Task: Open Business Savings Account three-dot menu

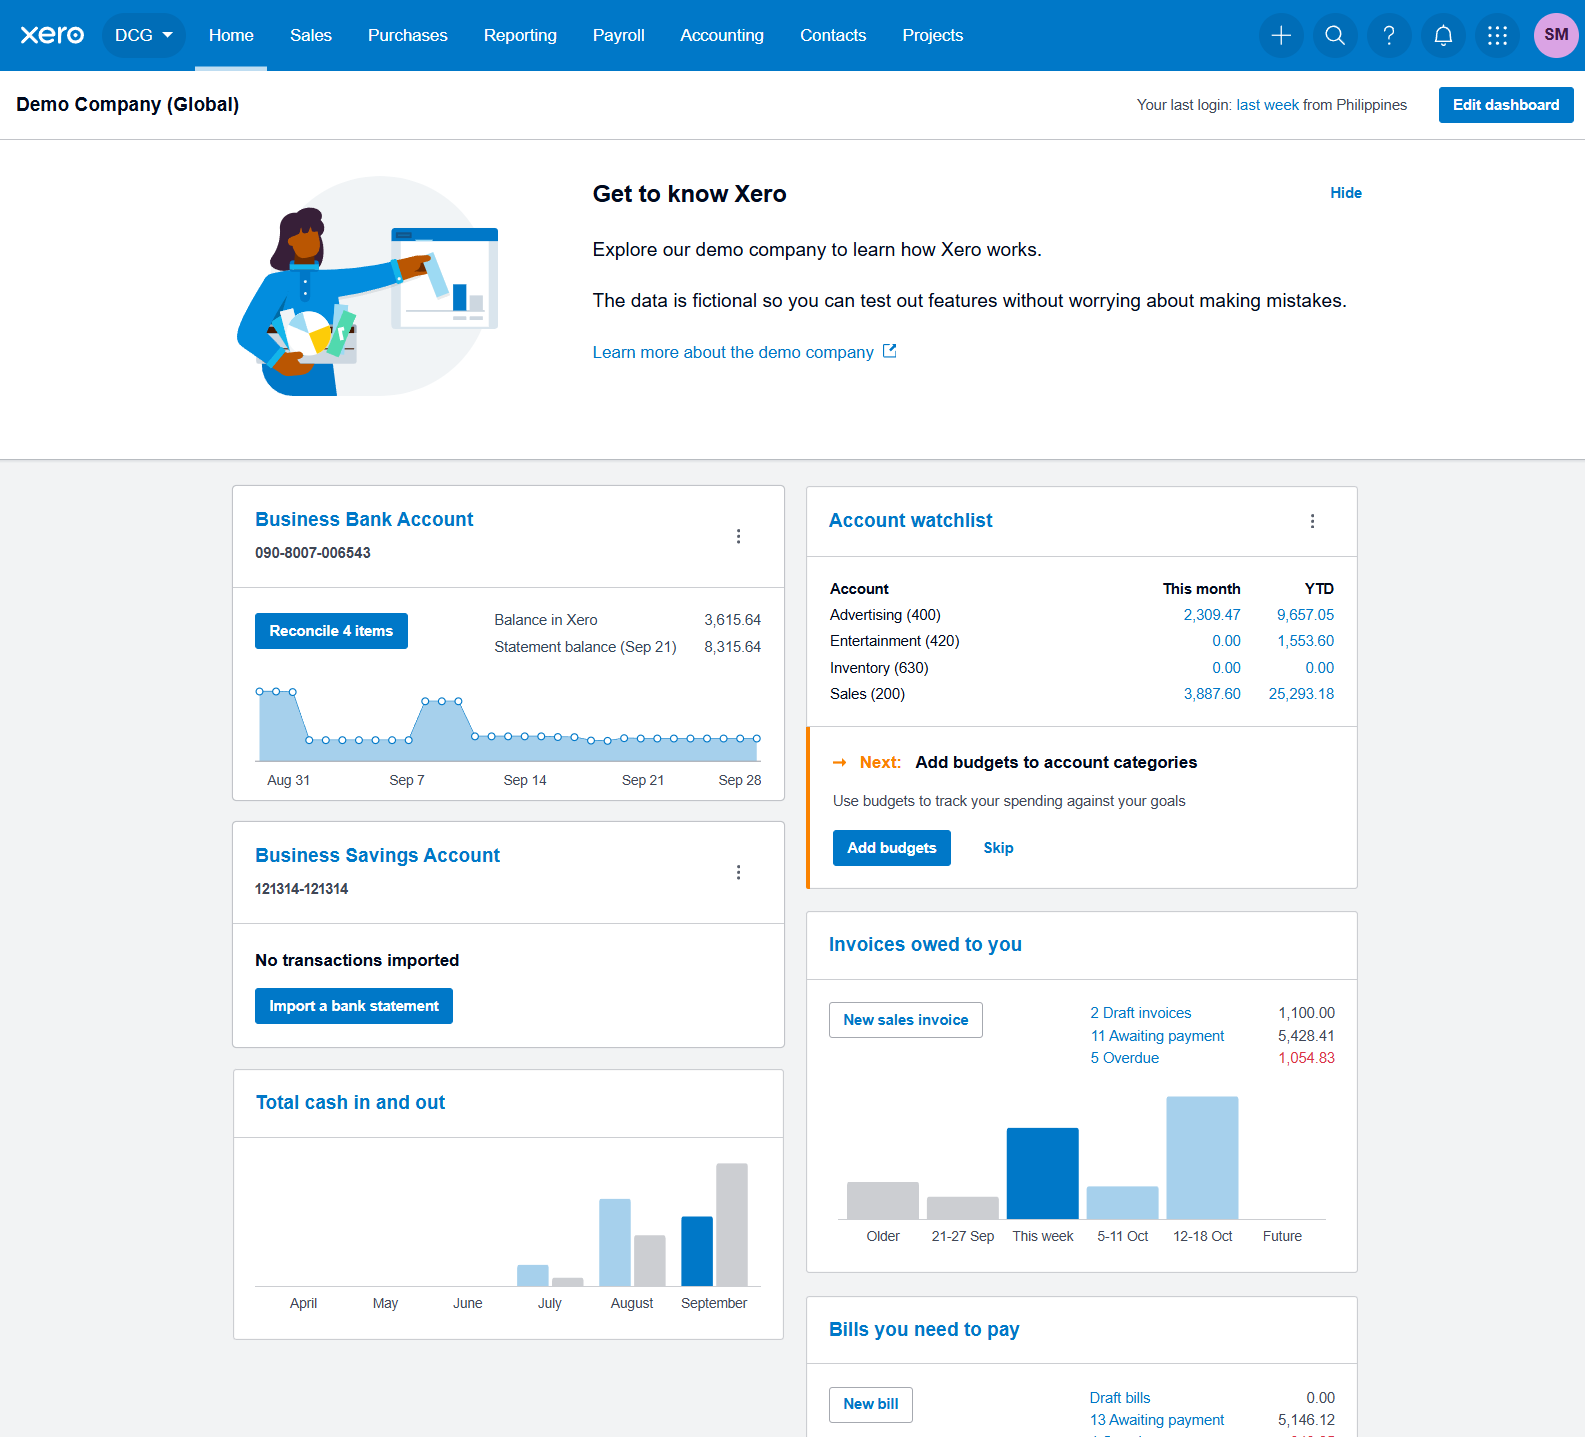Action: pyautogui.click(x=739, y=872)
